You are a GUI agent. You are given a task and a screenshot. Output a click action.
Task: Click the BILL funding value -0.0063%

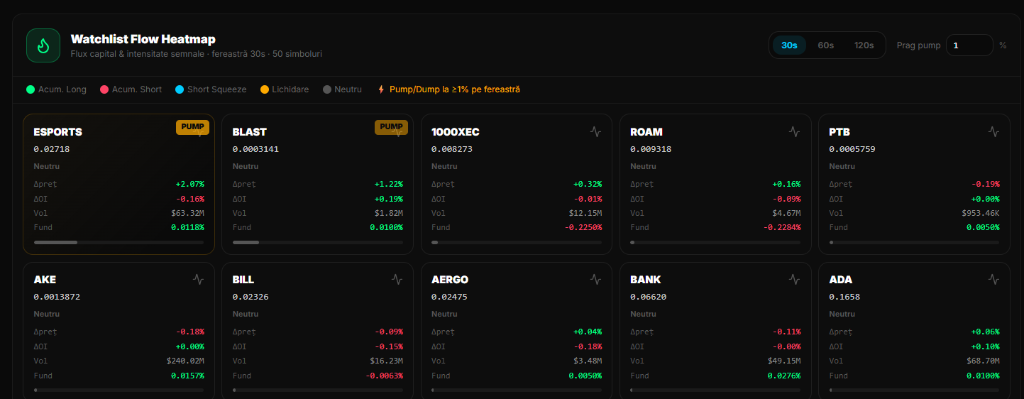385,375
